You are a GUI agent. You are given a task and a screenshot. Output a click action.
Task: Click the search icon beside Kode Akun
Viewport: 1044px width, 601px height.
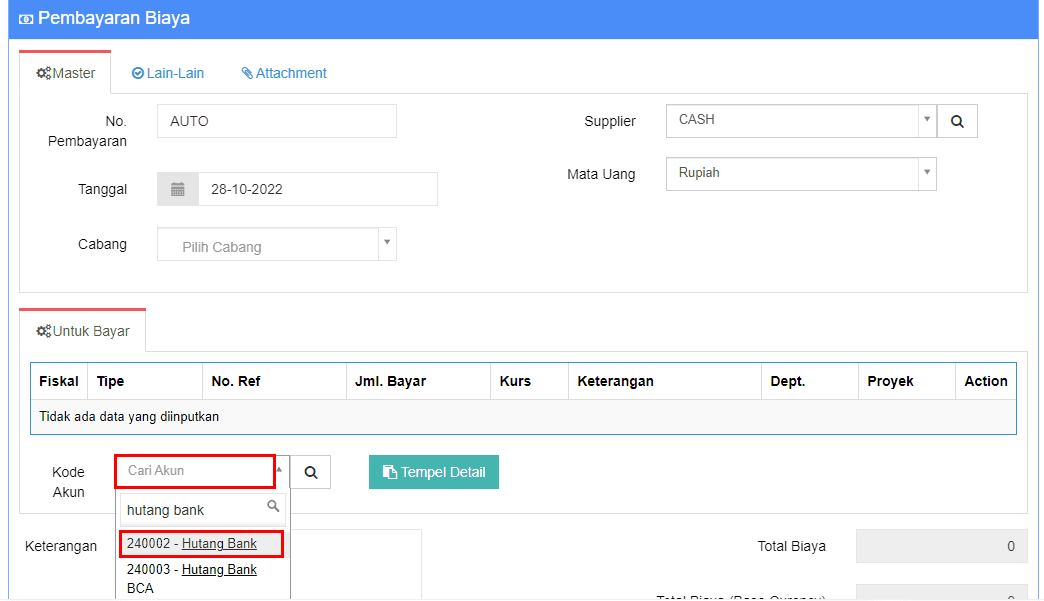(x=311, y=473)
